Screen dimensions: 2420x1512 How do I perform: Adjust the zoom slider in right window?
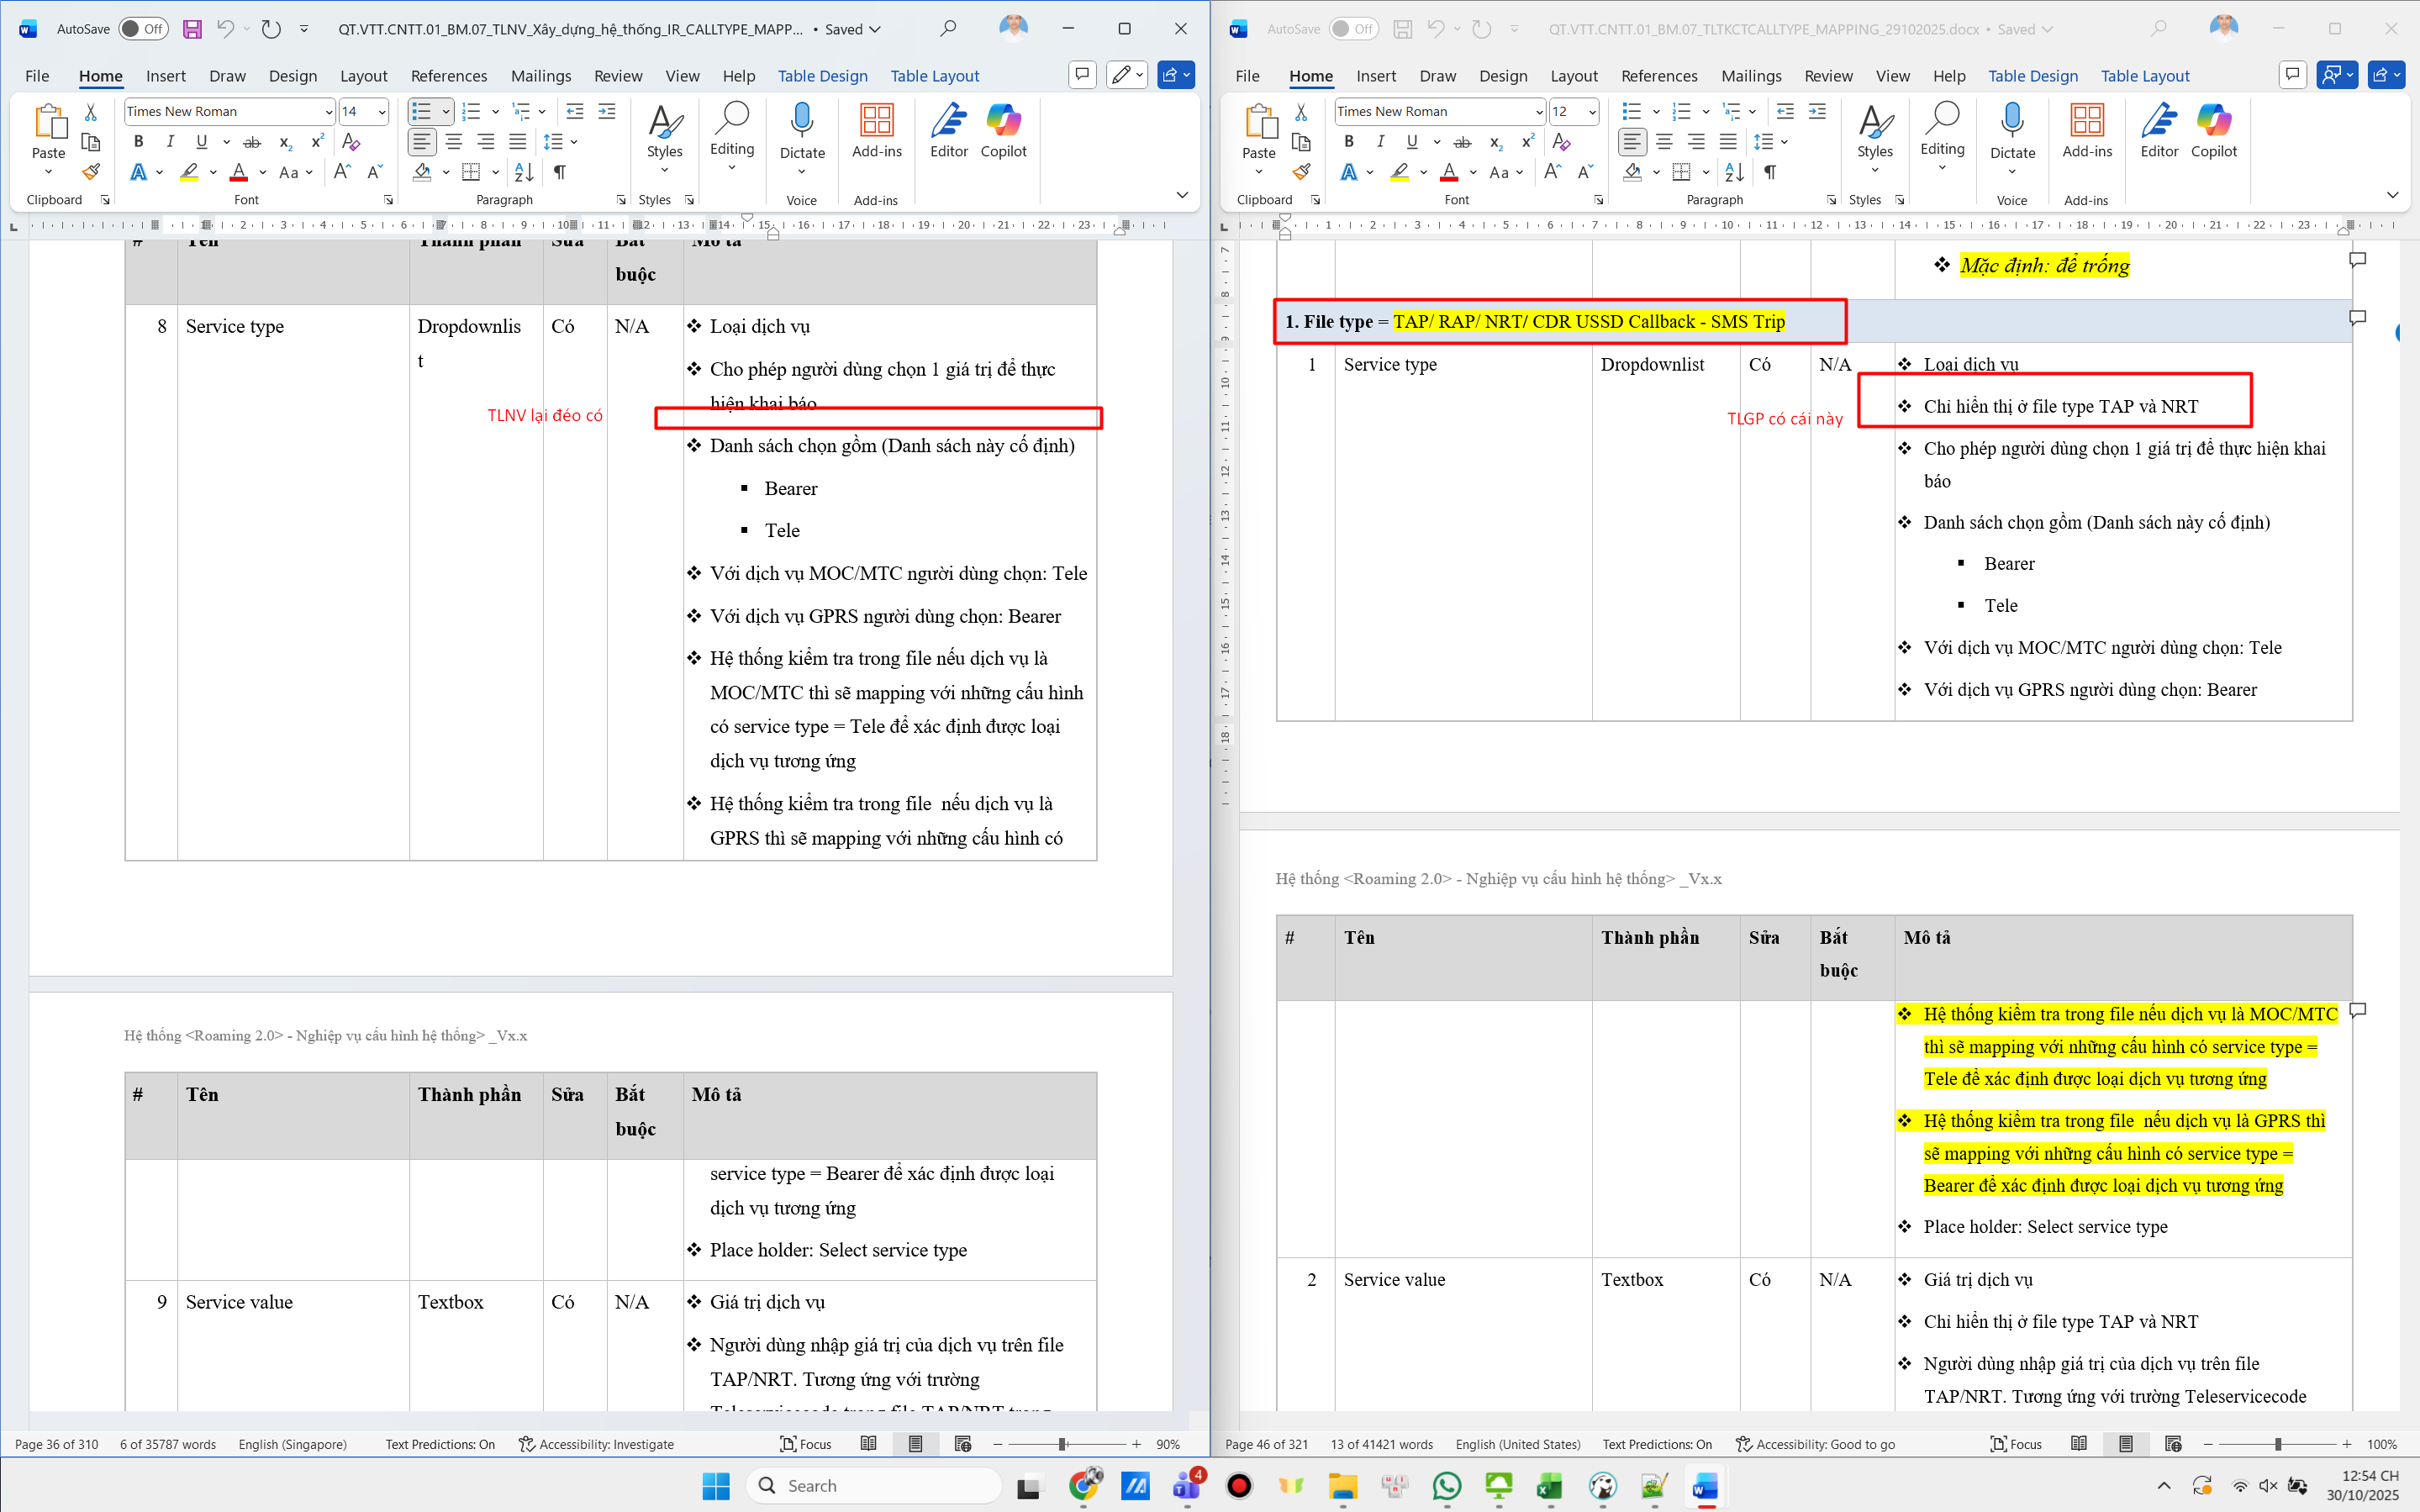pos(2277,1444)
